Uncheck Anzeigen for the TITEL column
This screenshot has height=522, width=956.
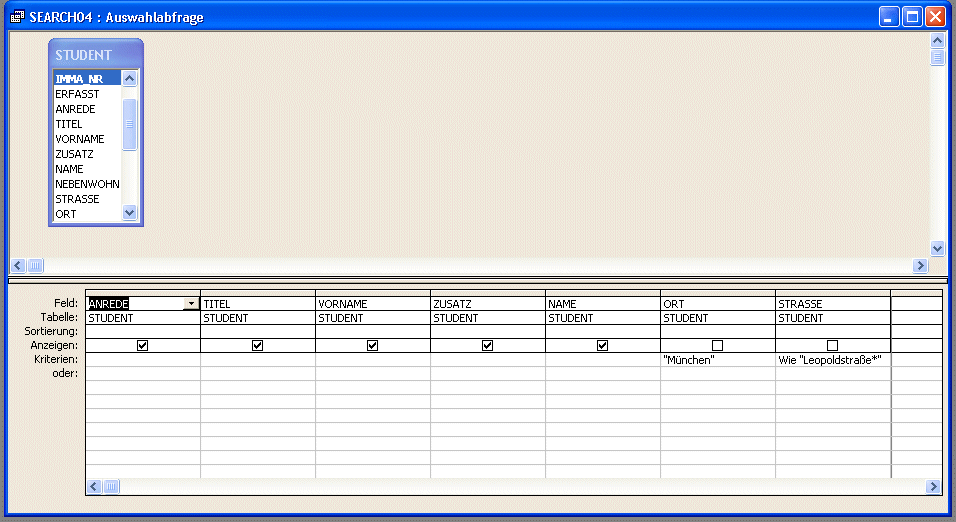click(257, 345)
